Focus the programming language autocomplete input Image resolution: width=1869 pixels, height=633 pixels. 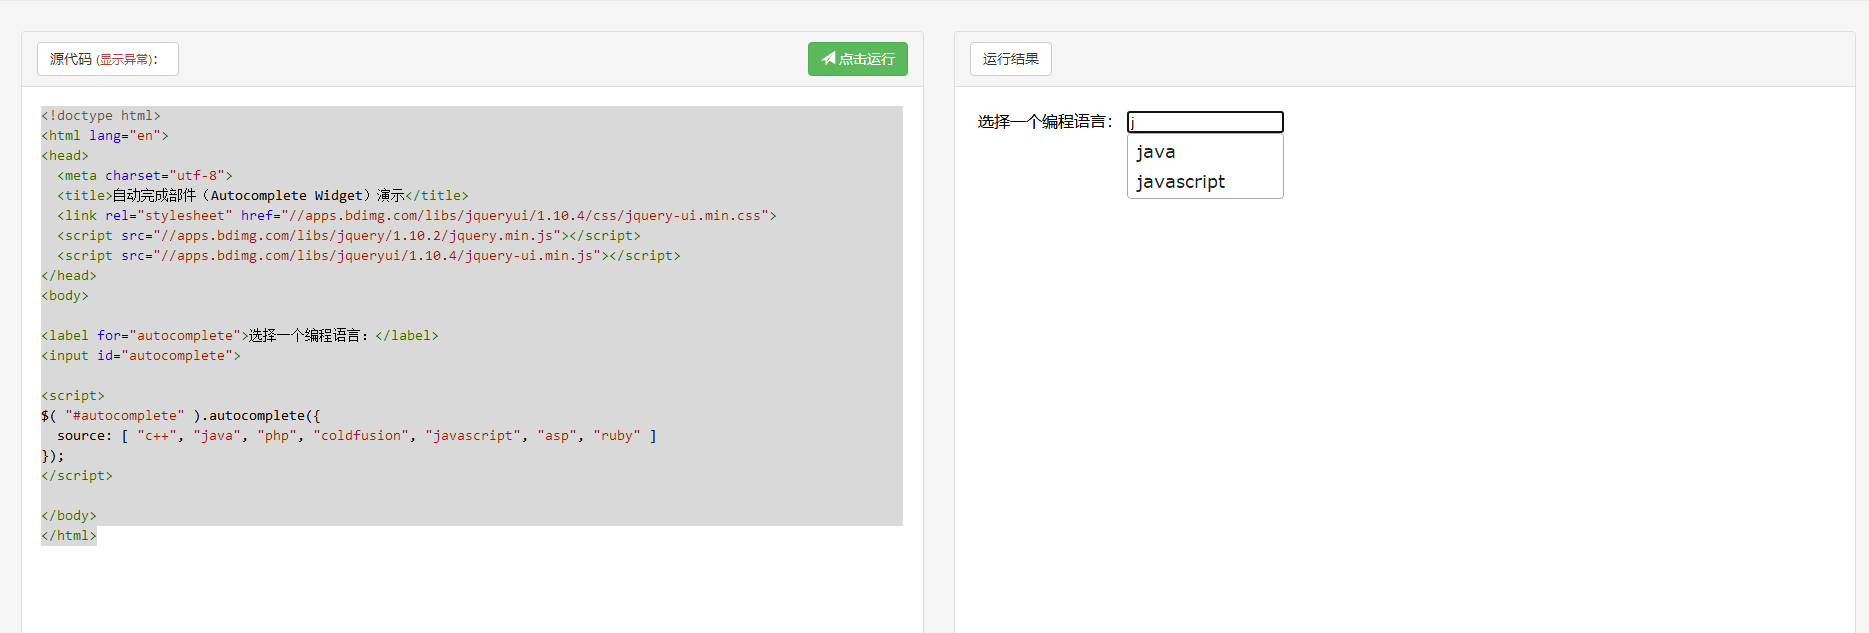(x=1205, y=122)
